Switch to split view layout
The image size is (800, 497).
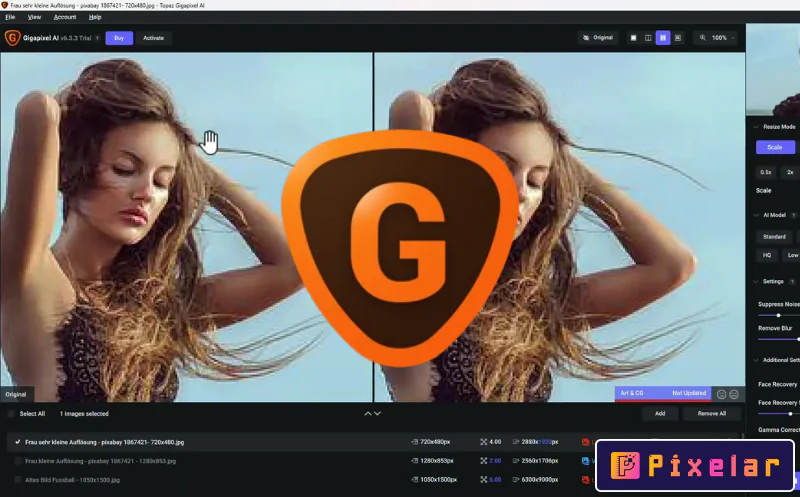coord(648,38)
